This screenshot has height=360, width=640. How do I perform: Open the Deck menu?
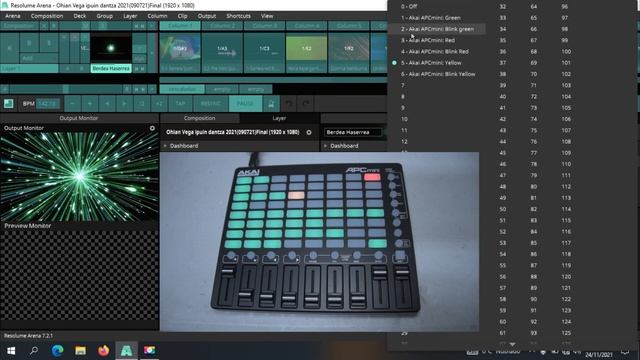(x=80, y=16)
